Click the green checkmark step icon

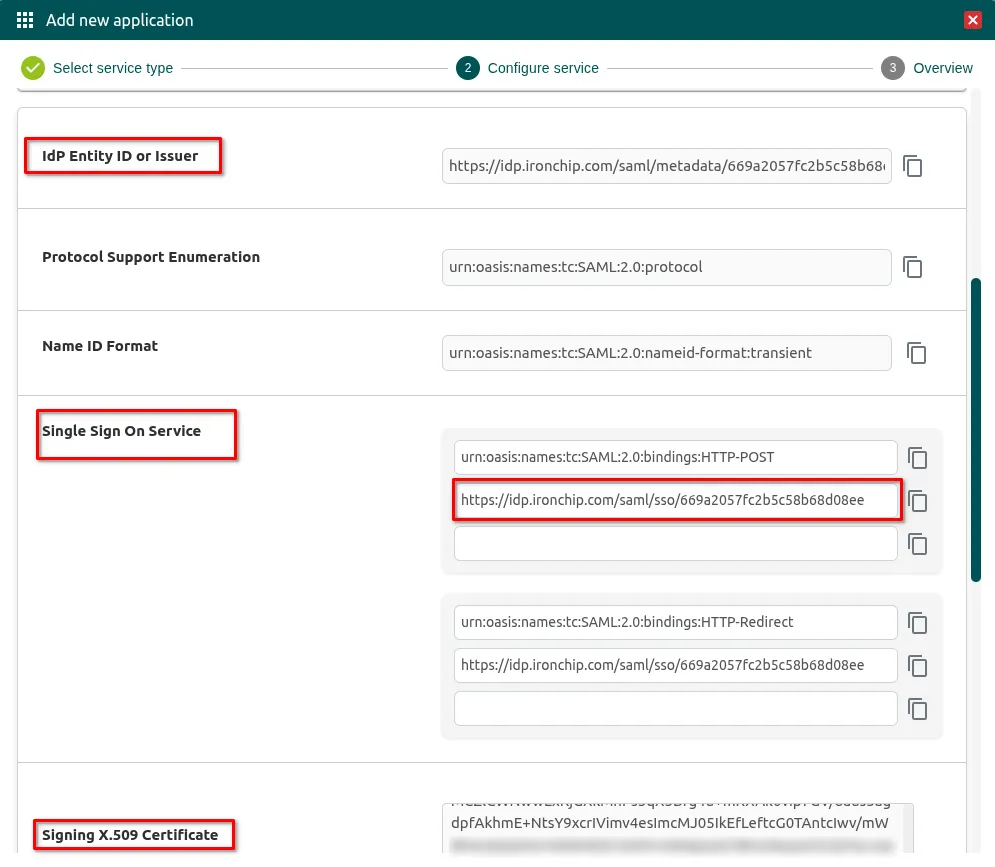coord(33,68)
